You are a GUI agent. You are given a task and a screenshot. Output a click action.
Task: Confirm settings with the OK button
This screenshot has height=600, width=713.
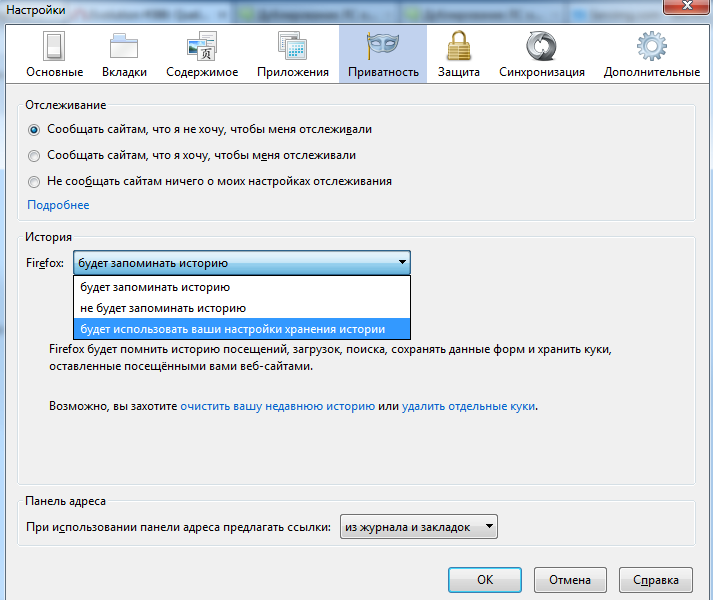(x=485, y=580)
